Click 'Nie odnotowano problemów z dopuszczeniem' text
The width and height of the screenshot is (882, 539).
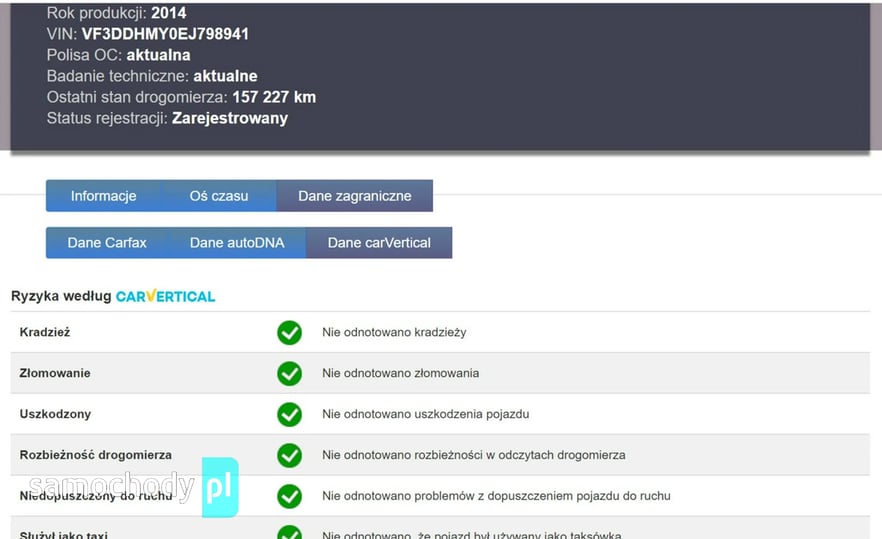pos(496,496)
